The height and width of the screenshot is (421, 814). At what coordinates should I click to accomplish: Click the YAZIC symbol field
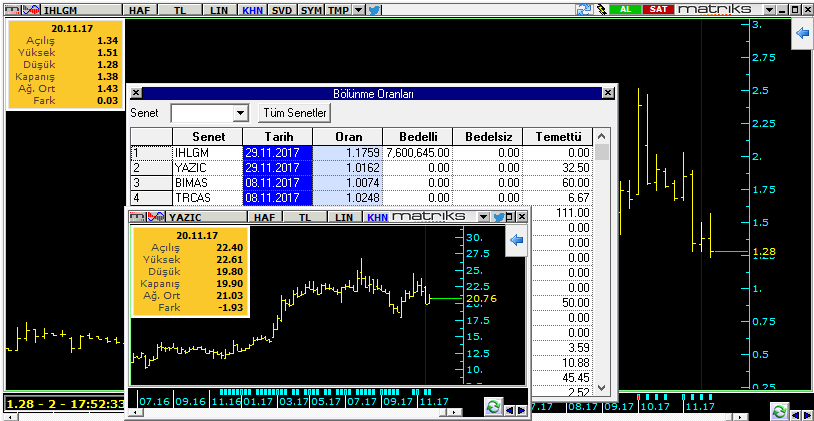[x=206, y=217]
